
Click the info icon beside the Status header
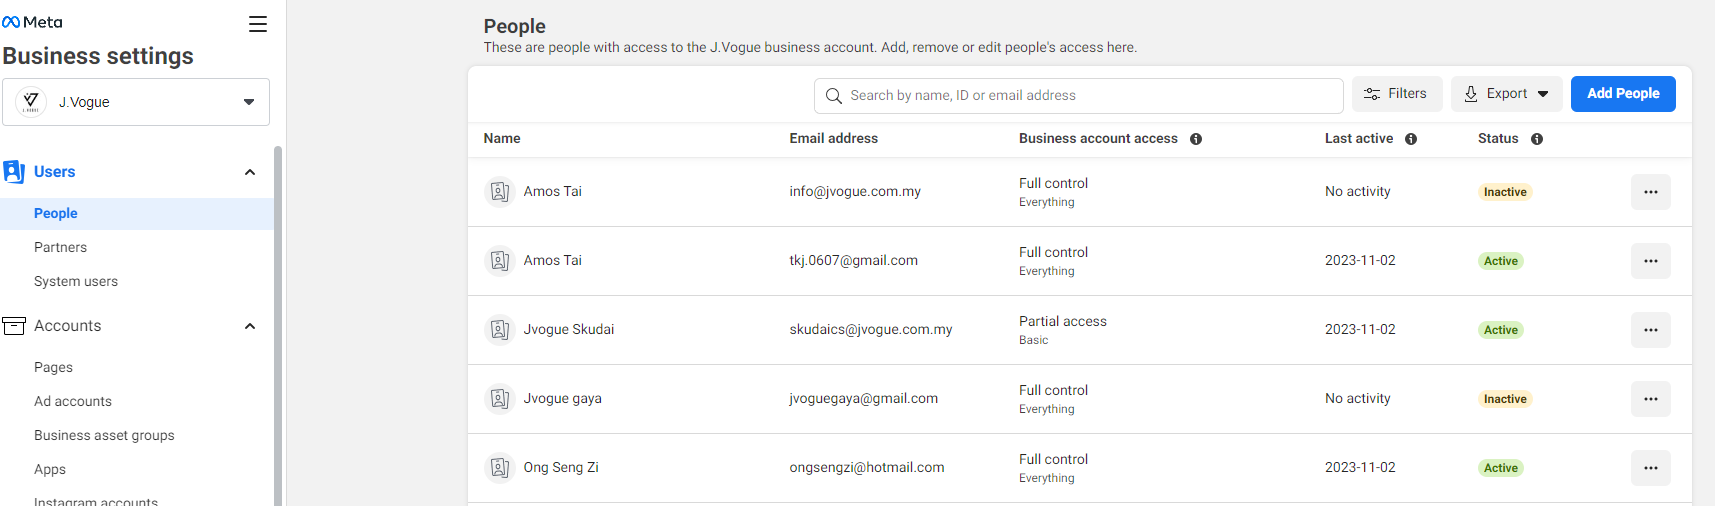coord(1537,139)
